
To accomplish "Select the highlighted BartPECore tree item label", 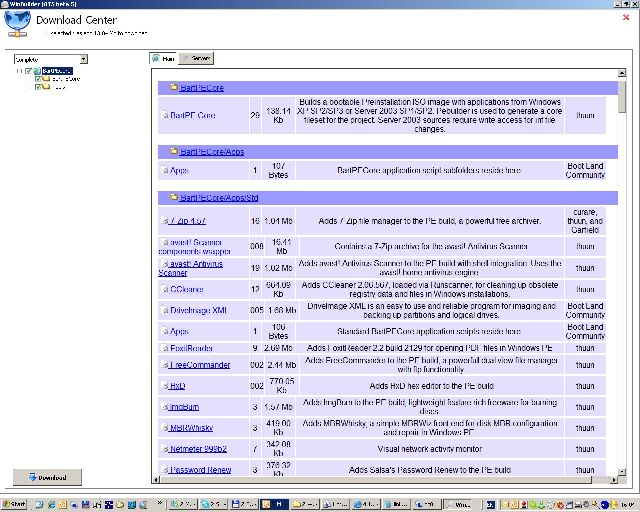I will 57,71.
